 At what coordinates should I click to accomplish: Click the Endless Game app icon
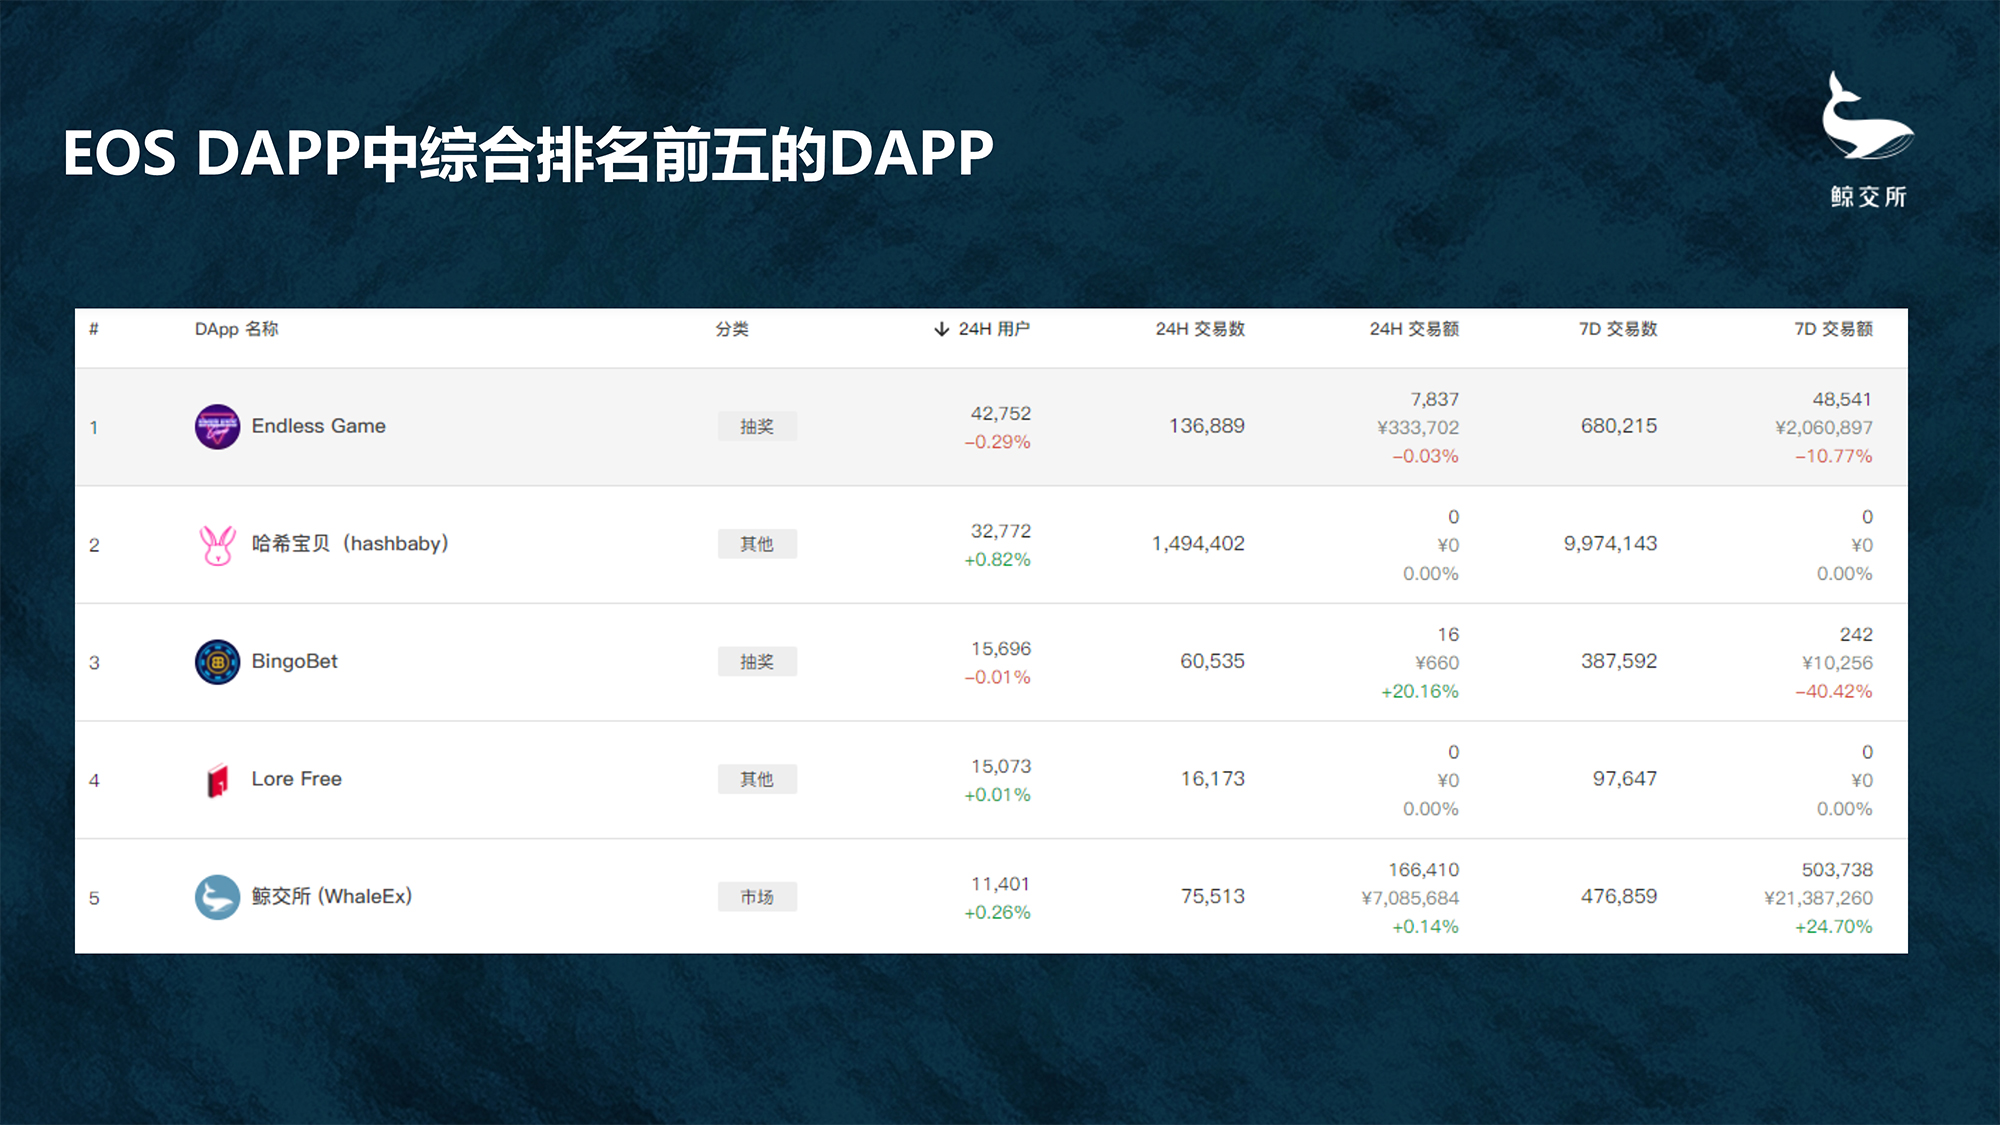pos(217,427)
